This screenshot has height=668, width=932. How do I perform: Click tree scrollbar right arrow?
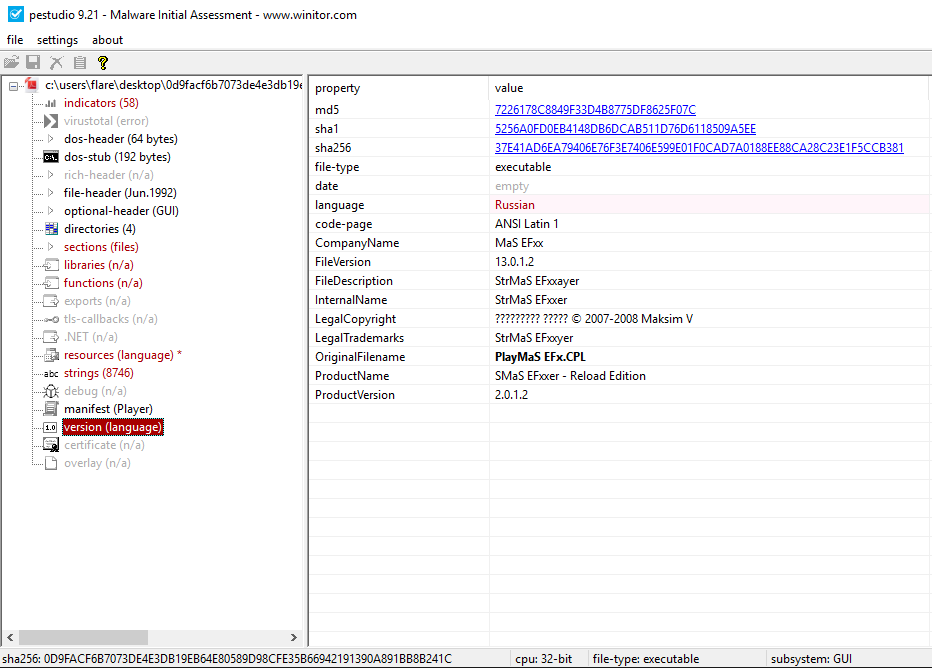point(294,637)
